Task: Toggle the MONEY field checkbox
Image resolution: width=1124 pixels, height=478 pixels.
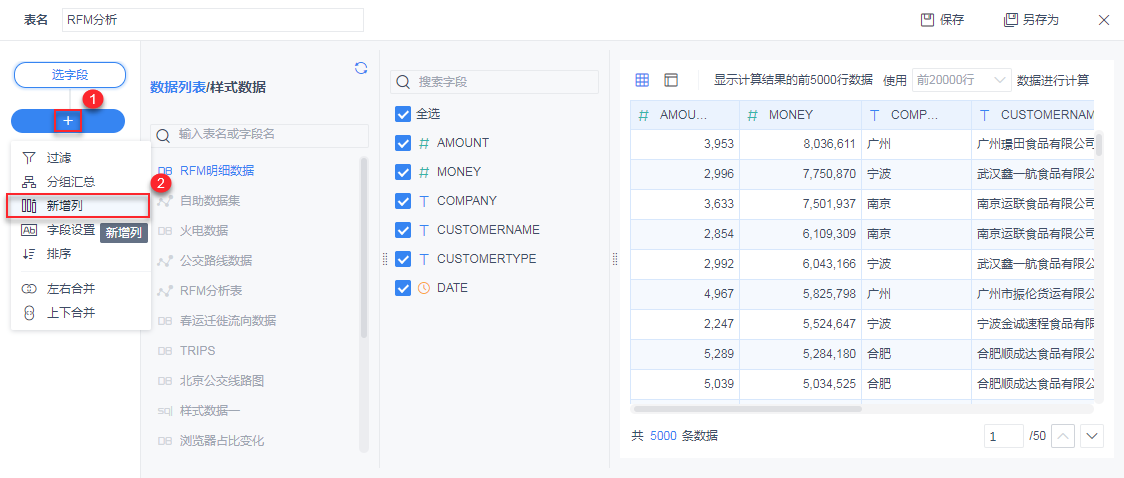Action: (403, 172)
